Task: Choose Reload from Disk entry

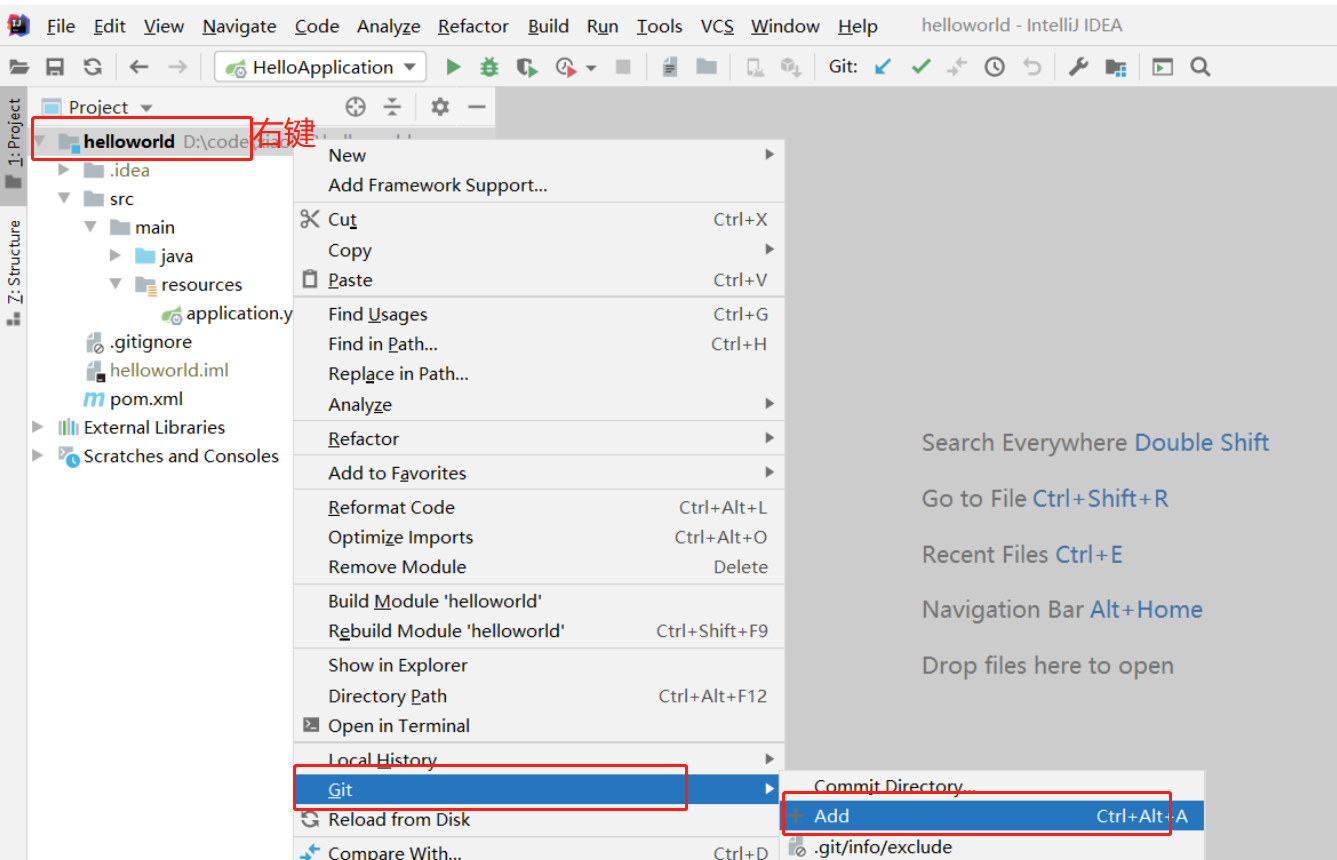Action: tap(539, 820)
